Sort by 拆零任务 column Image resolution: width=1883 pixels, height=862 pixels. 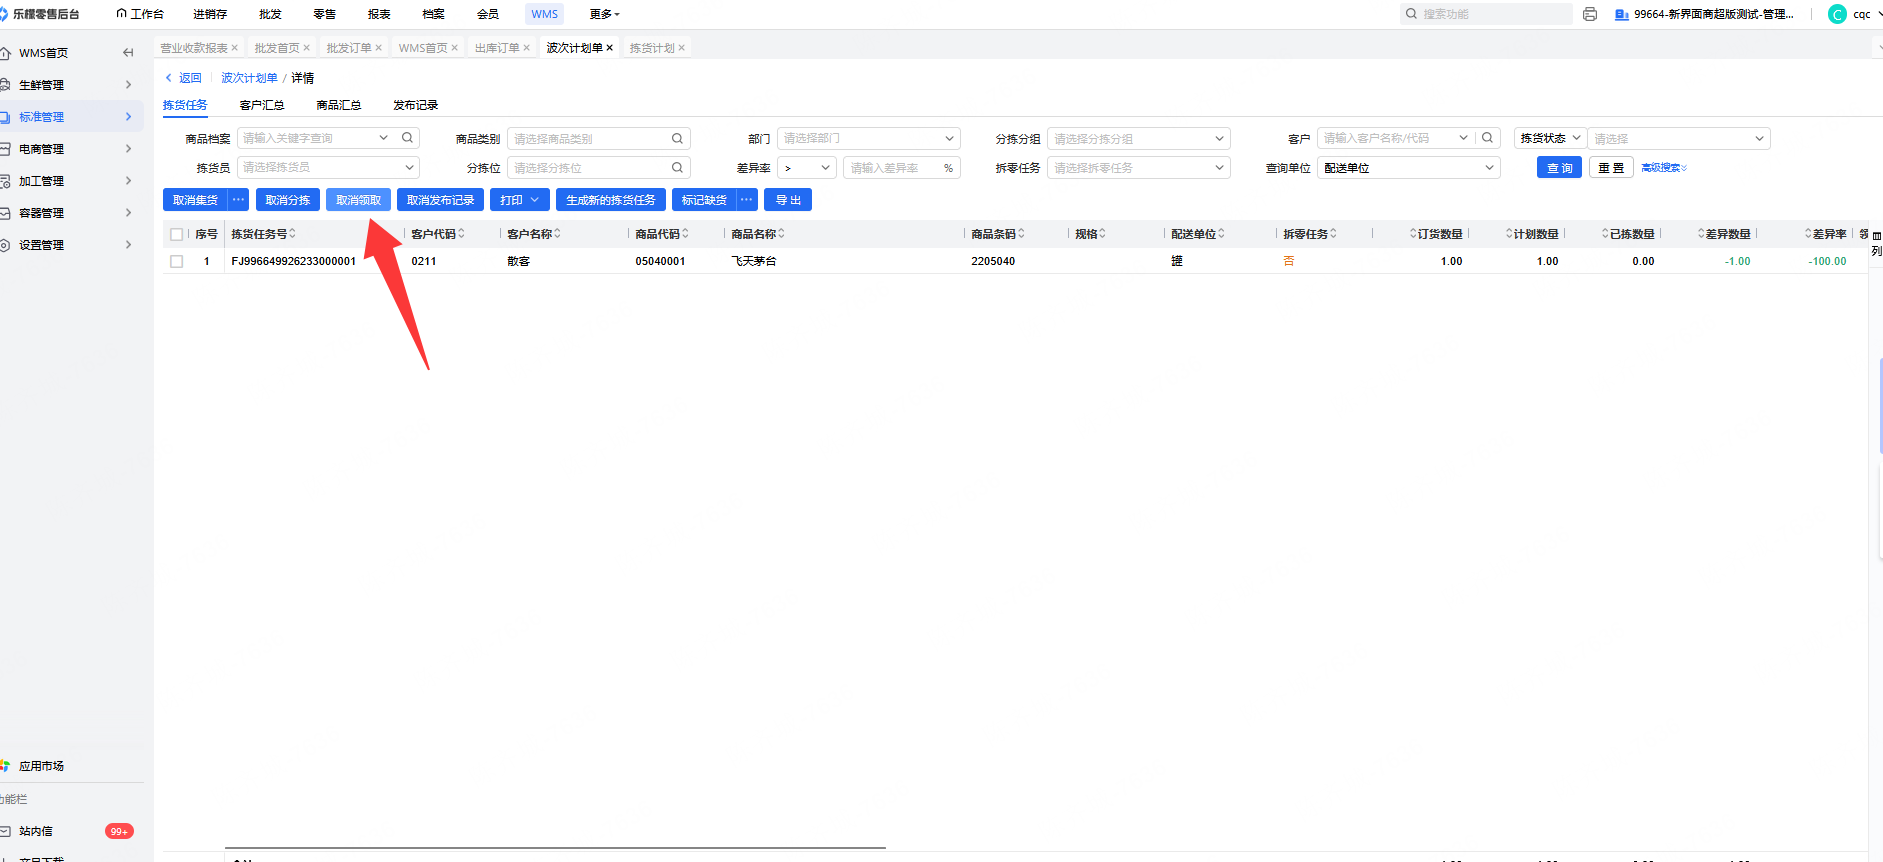pos(1333,234)
